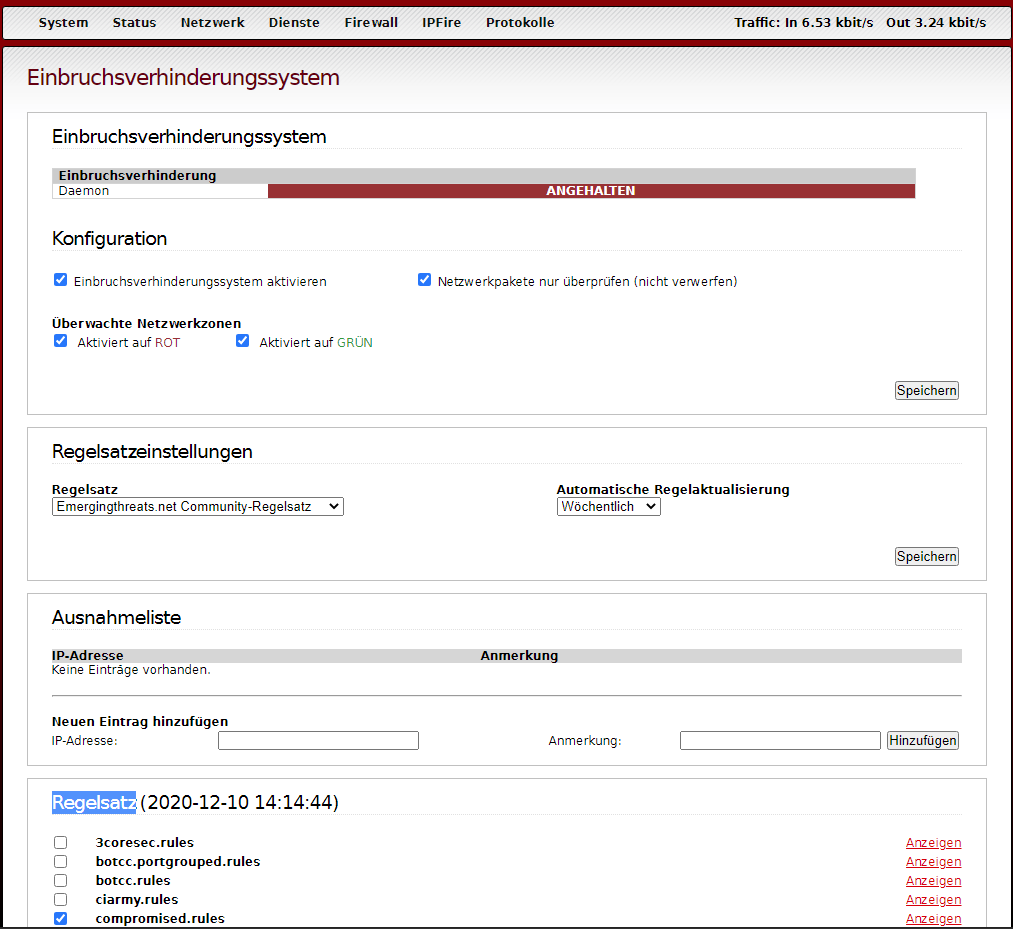Open the Automatische Regelaktualisierung dropdown
Viewport: 1013px width, 929px height.
coord(608,507)
